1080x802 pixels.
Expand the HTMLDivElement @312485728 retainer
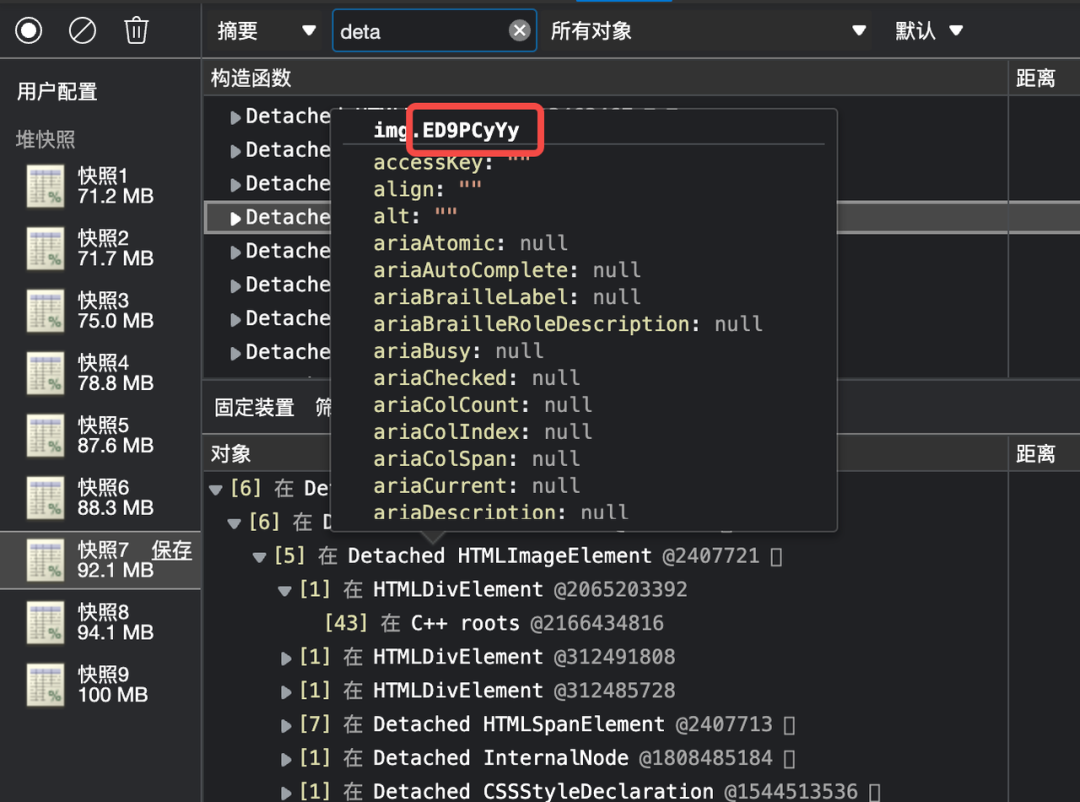(x=286, y=692)
